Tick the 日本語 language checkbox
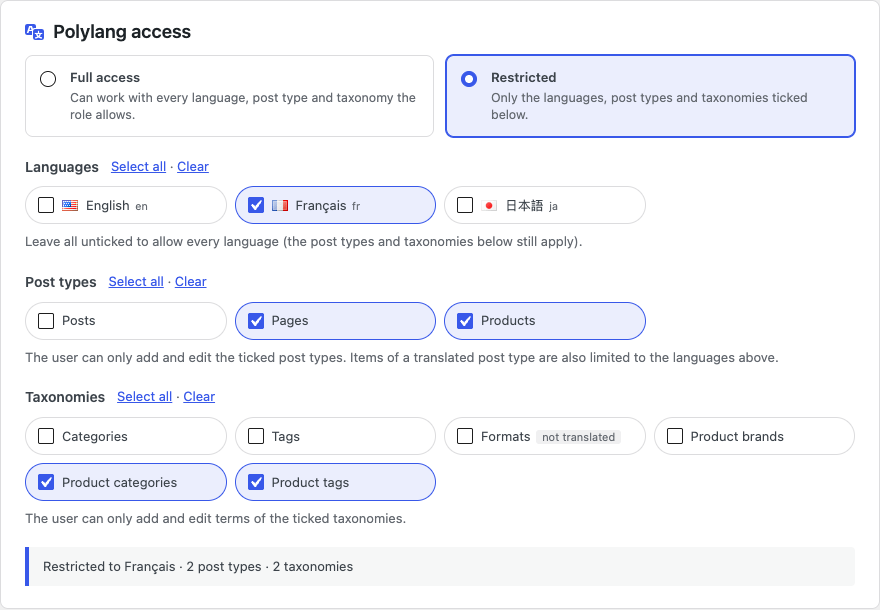The height and width of the screenshot is (610, 880). [x=465, y=205]
